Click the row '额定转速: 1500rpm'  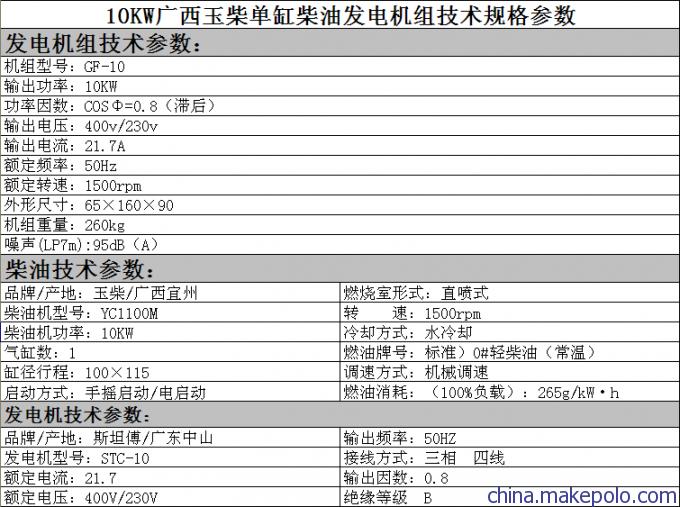point(340,186)
